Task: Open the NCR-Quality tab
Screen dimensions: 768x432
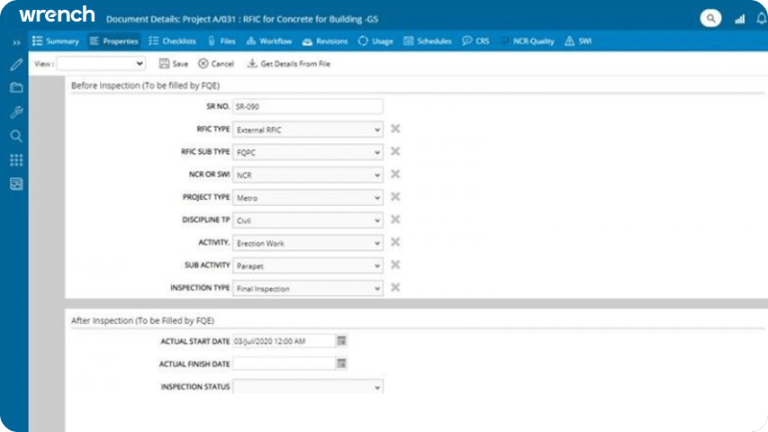Action: point(528,41)
